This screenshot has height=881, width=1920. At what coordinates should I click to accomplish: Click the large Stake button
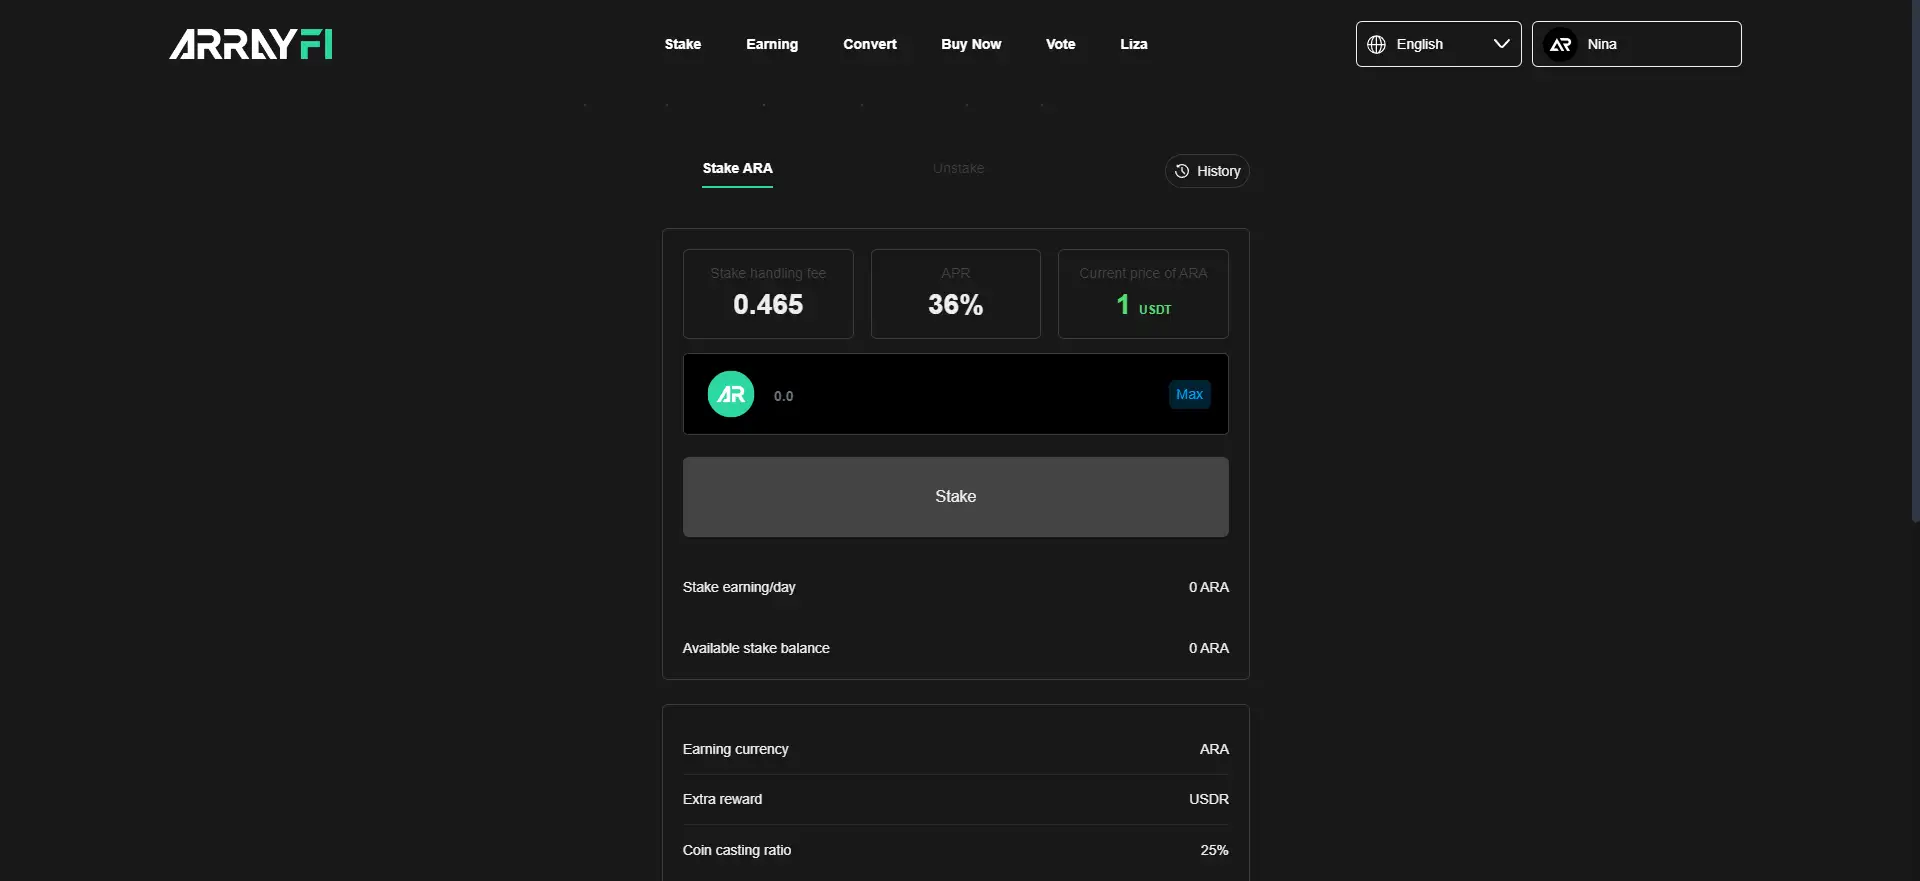click(955, 497)
